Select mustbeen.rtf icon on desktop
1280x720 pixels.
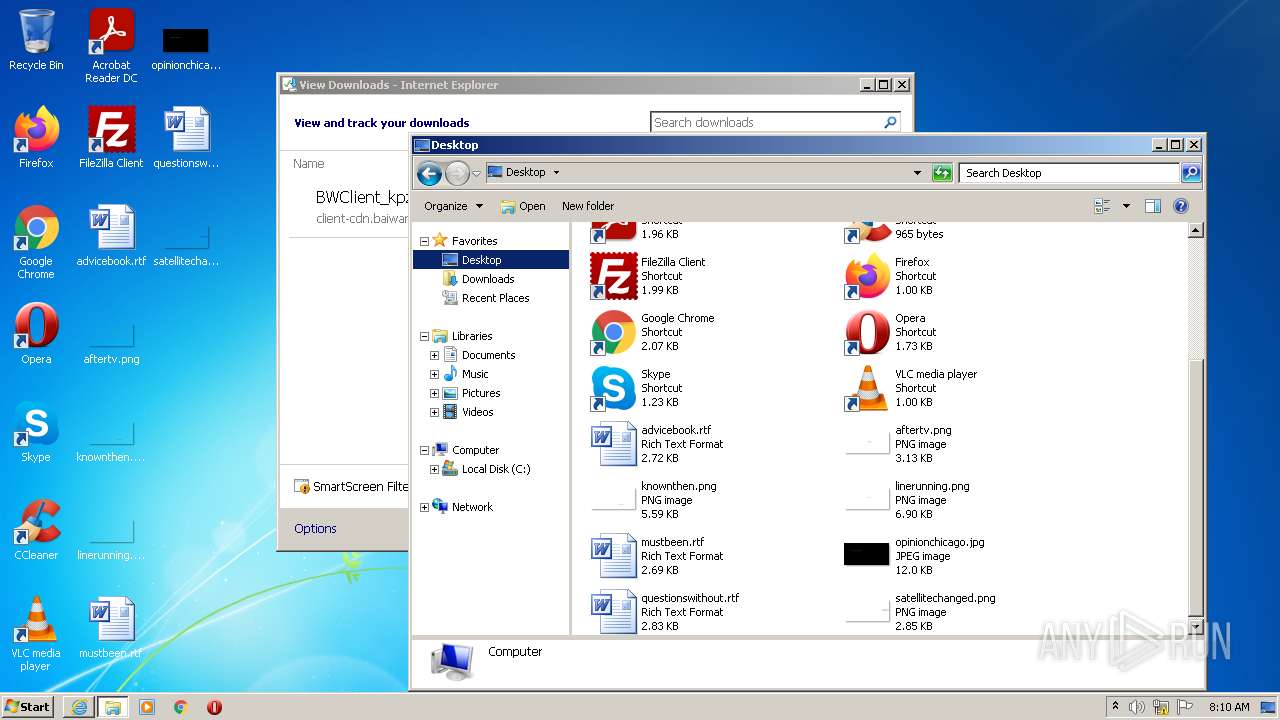click(x=111, y=628)
